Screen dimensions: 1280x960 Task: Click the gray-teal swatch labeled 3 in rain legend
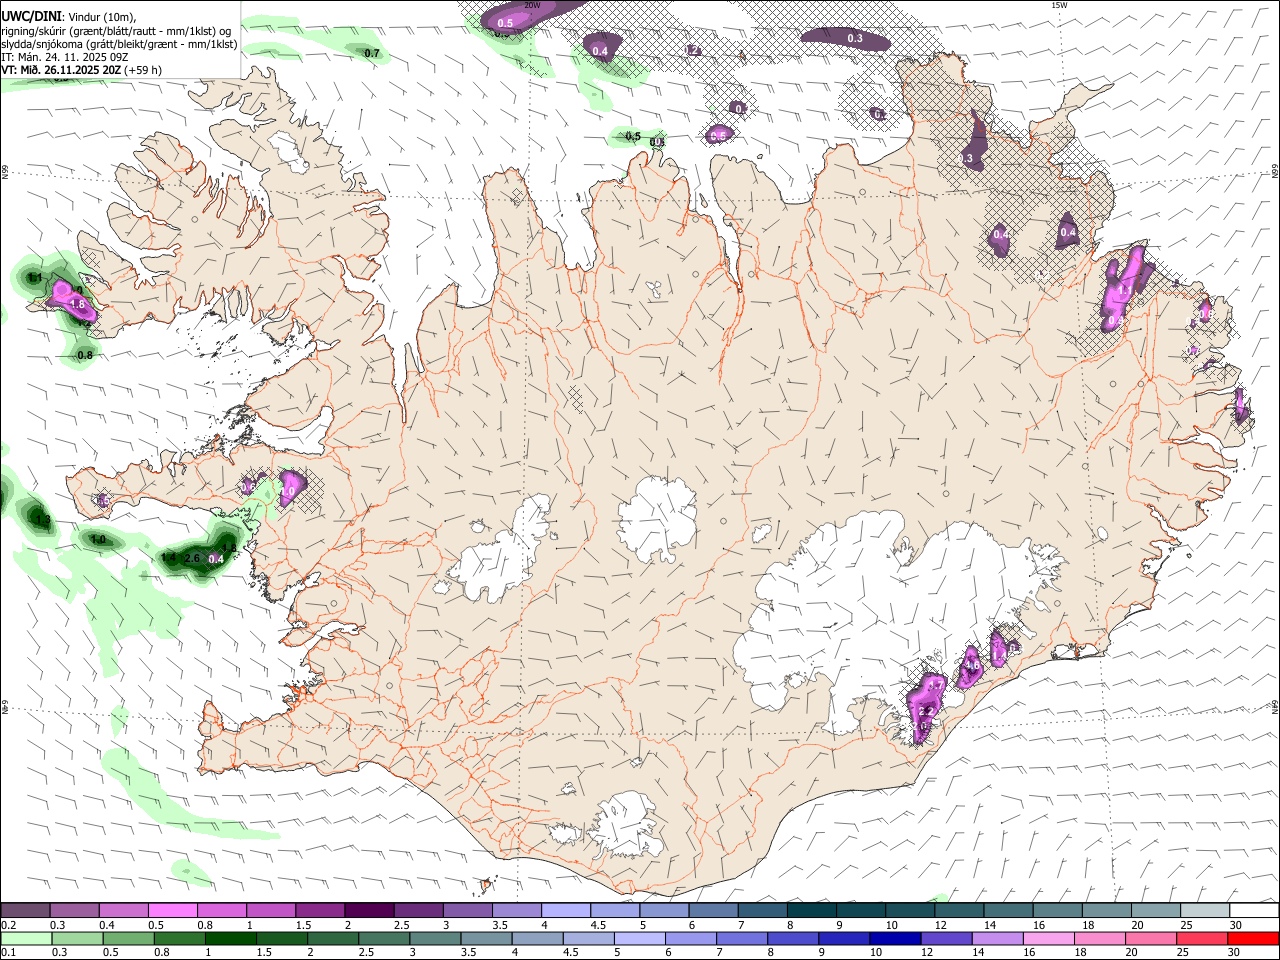pos(436,938)
